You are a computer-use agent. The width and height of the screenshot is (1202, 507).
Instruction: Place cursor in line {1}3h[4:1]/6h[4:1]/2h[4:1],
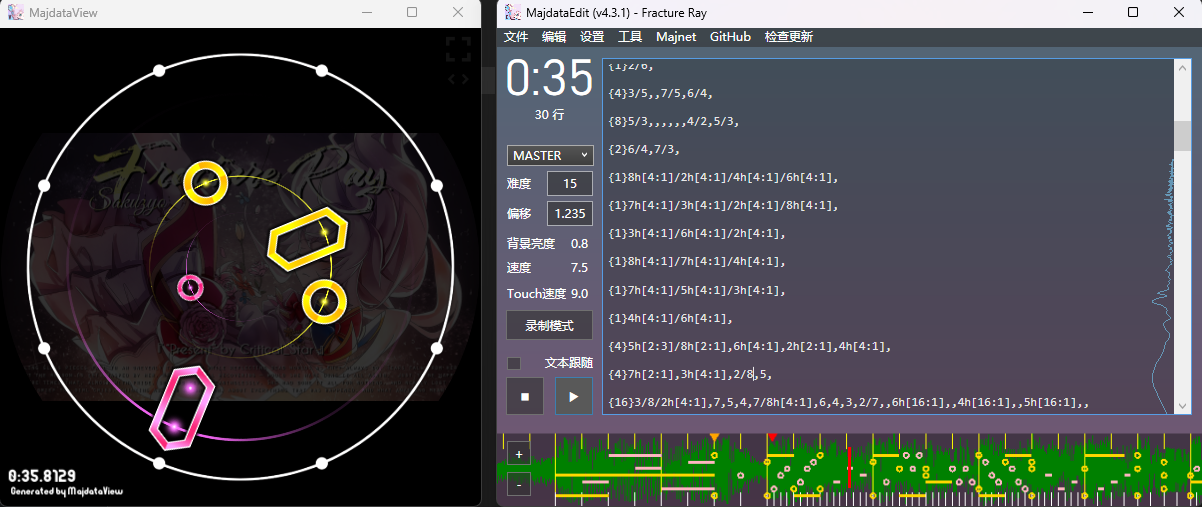(697, 234)
